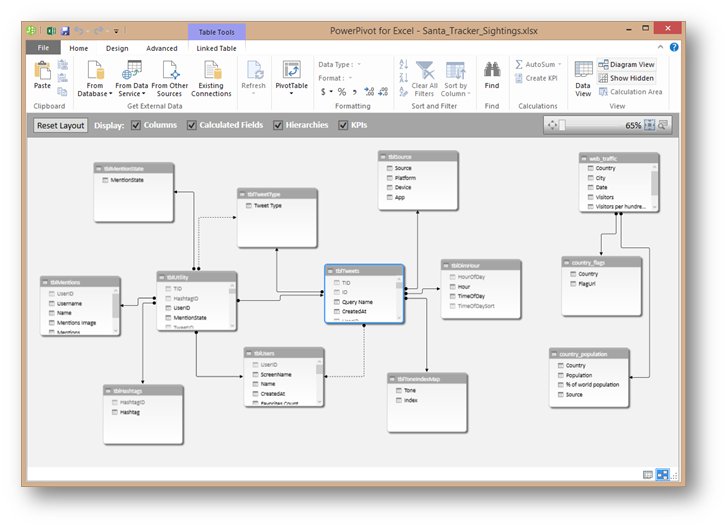
Task: Select the FlagUrl field in country_flags
Action: click(583, 283)
